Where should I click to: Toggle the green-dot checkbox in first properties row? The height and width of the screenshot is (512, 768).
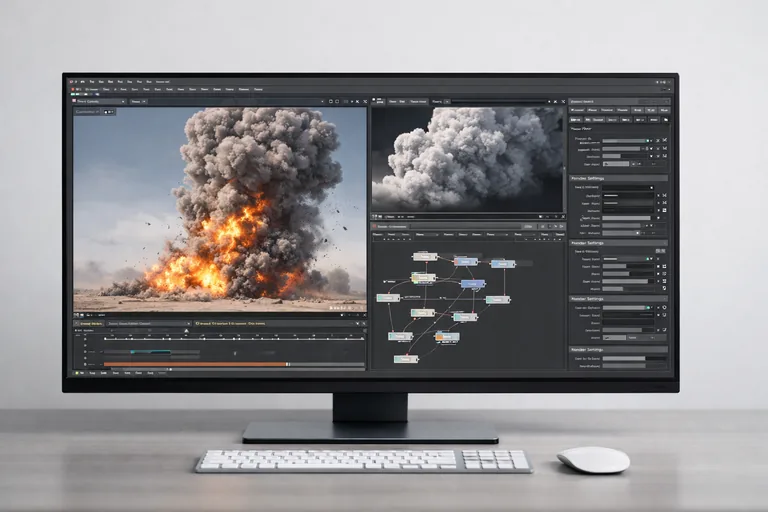point(648,141)
